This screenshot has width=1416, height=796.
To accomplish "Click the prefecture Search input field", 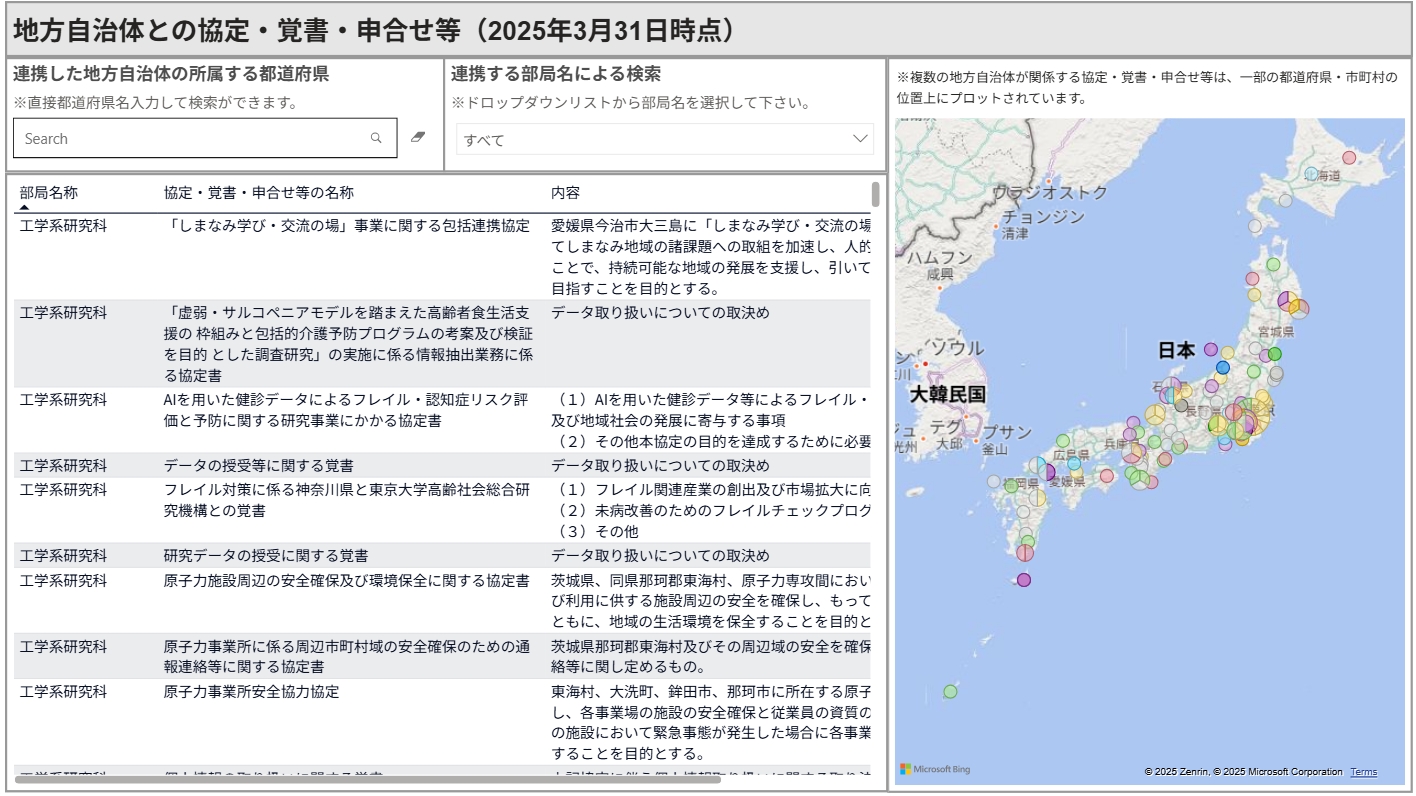I will [190, 139].
